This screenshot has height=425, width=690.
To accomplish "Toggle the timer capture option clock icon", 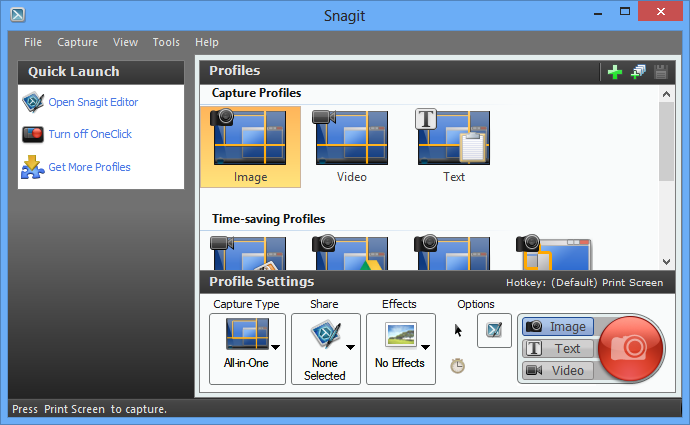I will pyautogui.click(x=458, y=366).
